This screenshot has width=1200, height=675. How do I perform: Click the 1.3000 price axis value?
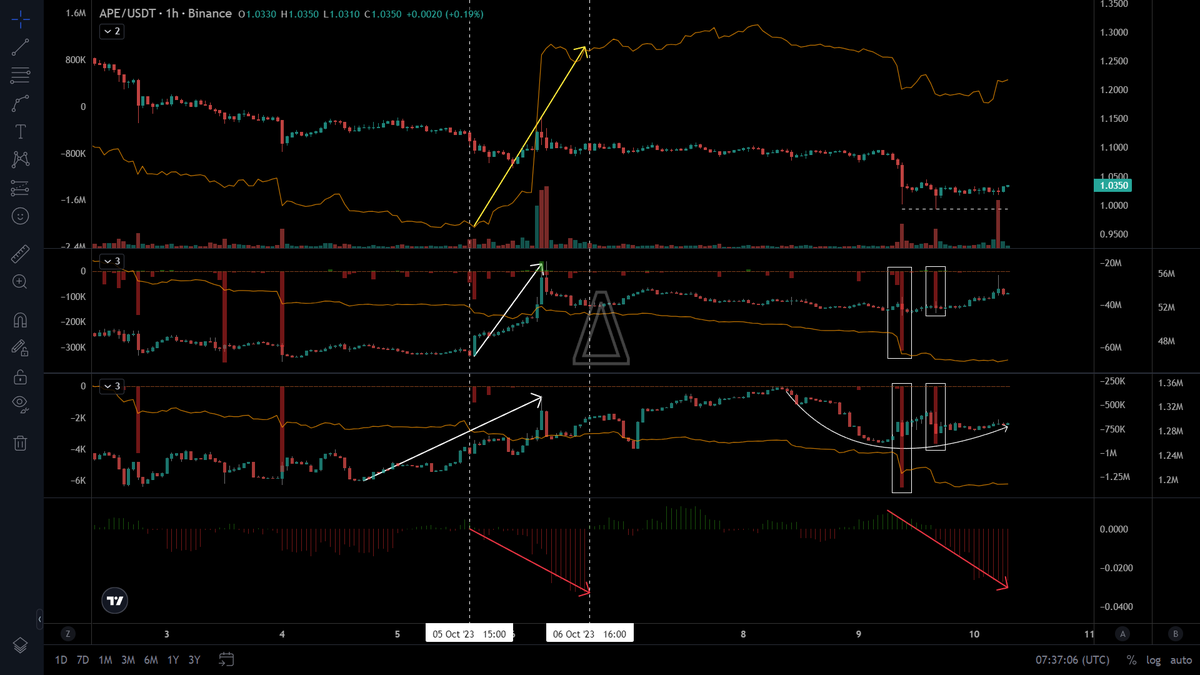(x=1113, y=32)
